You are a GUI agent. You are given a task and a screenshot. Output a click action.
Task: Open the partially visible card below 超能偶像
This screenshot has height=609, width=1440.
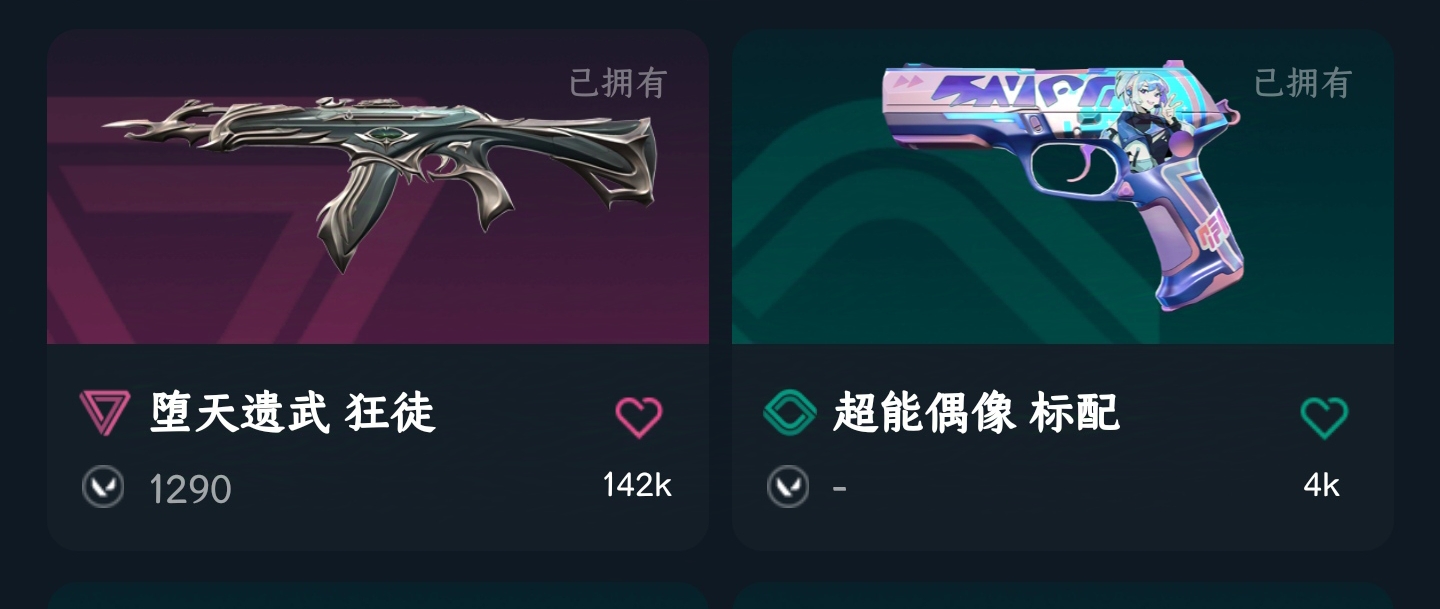click(1063, 597)
